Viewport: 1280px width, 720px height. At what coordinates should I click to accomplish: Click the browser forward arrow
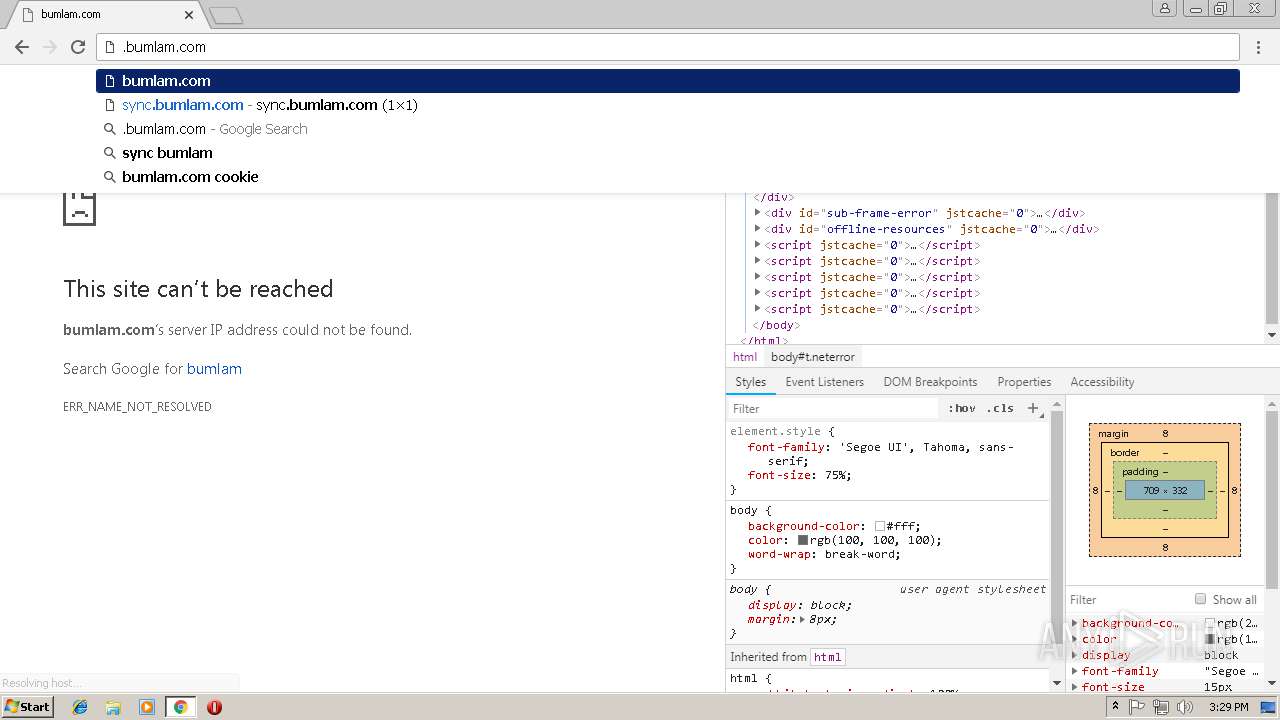coord(49,47)
